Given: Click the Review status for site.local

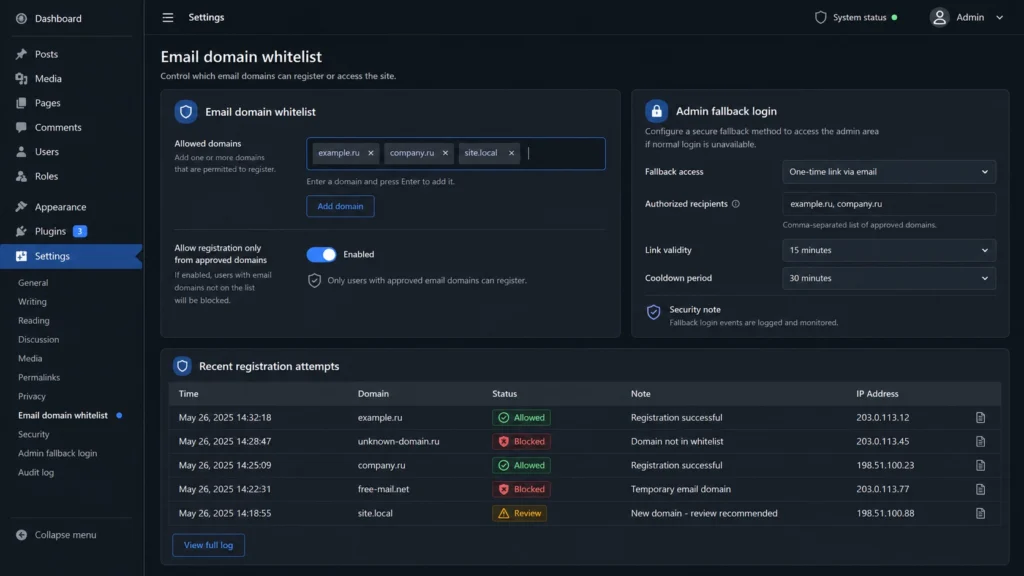Looking at the screenshot, I should (519, 513).
